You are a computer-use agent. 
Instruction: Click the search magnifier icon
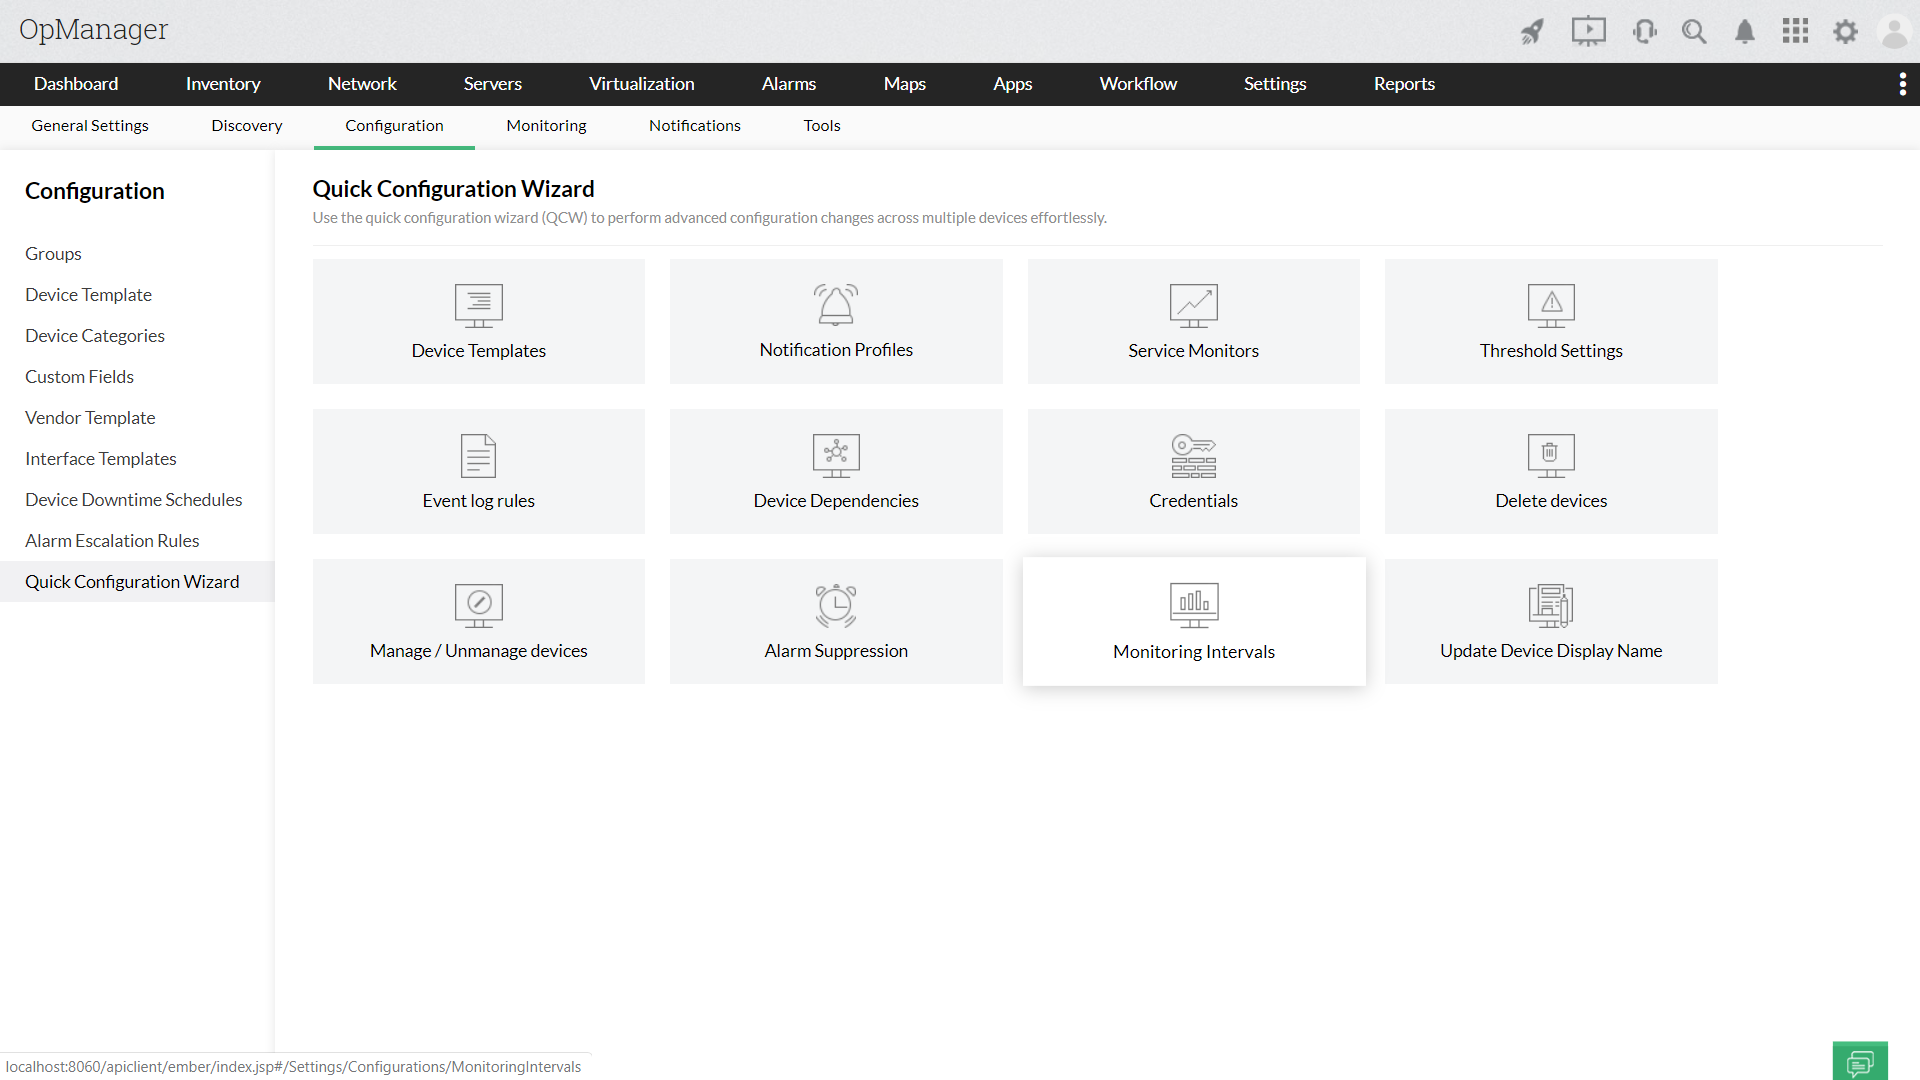pyautogui.click(x=1694, y=32)
